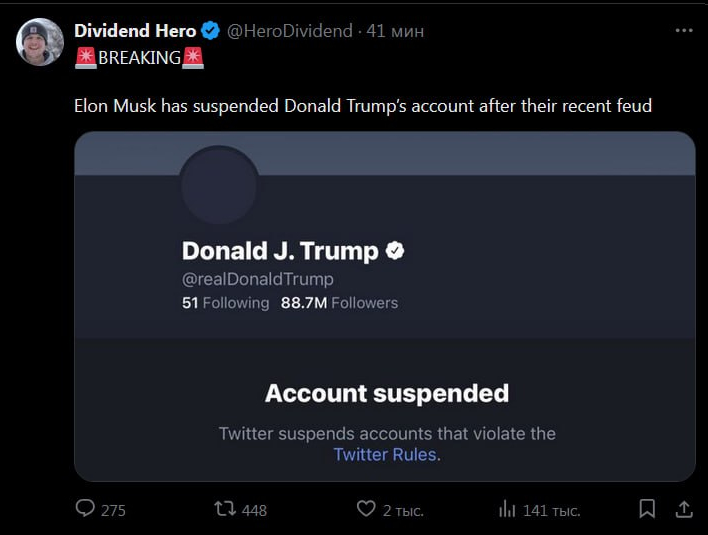Click the white verified badge beside Trump
This screenshot has height=535, width=708.
click(x=395, y=250)
